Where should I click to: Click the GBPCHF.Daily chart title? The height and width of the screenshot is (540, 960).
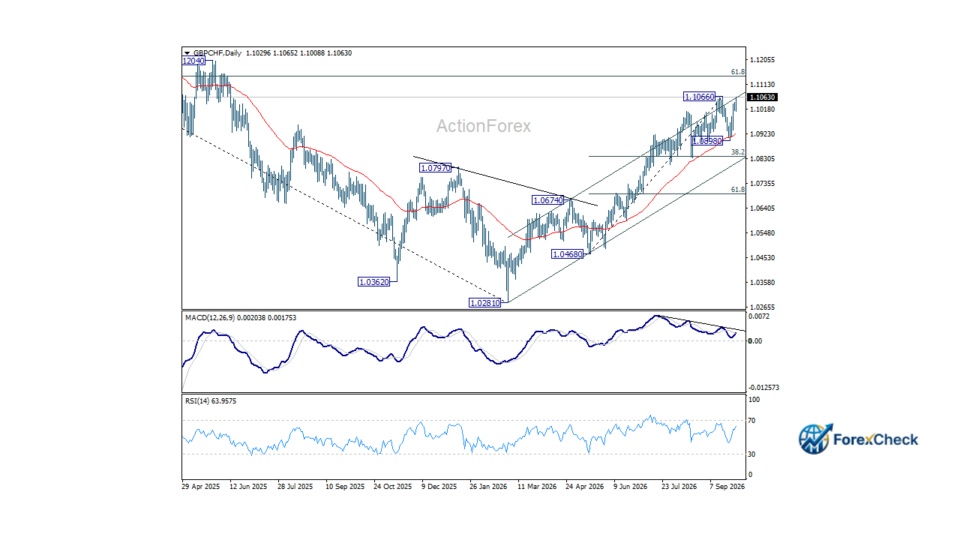[x=217, y=53]
